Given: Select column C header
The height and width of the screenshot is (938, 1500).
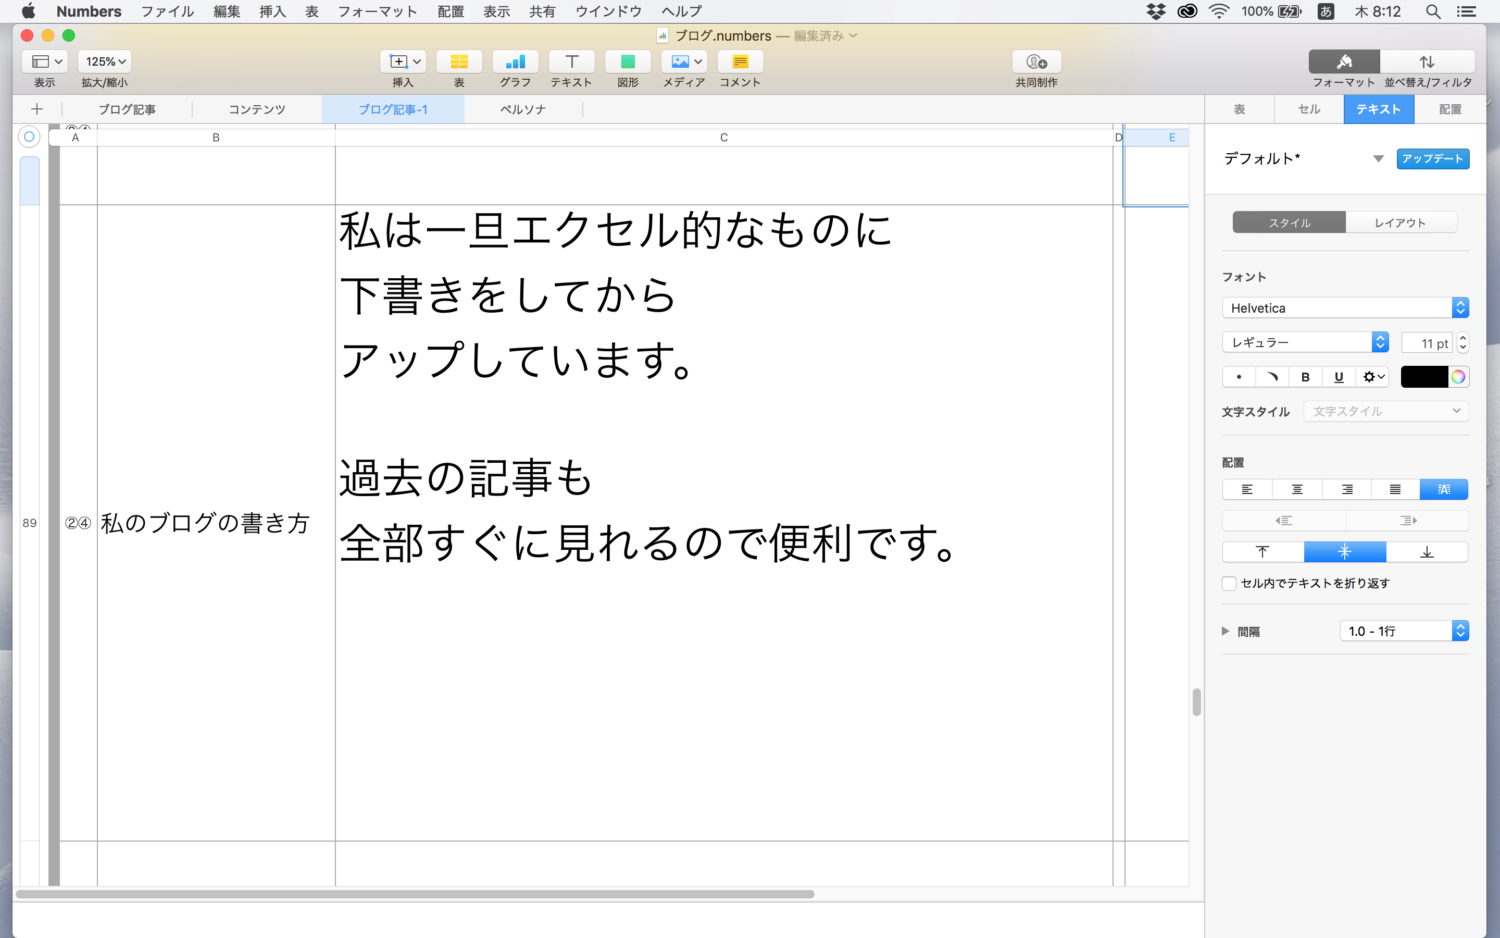Looking at the screenshot, I should click(x=724, y=137).
